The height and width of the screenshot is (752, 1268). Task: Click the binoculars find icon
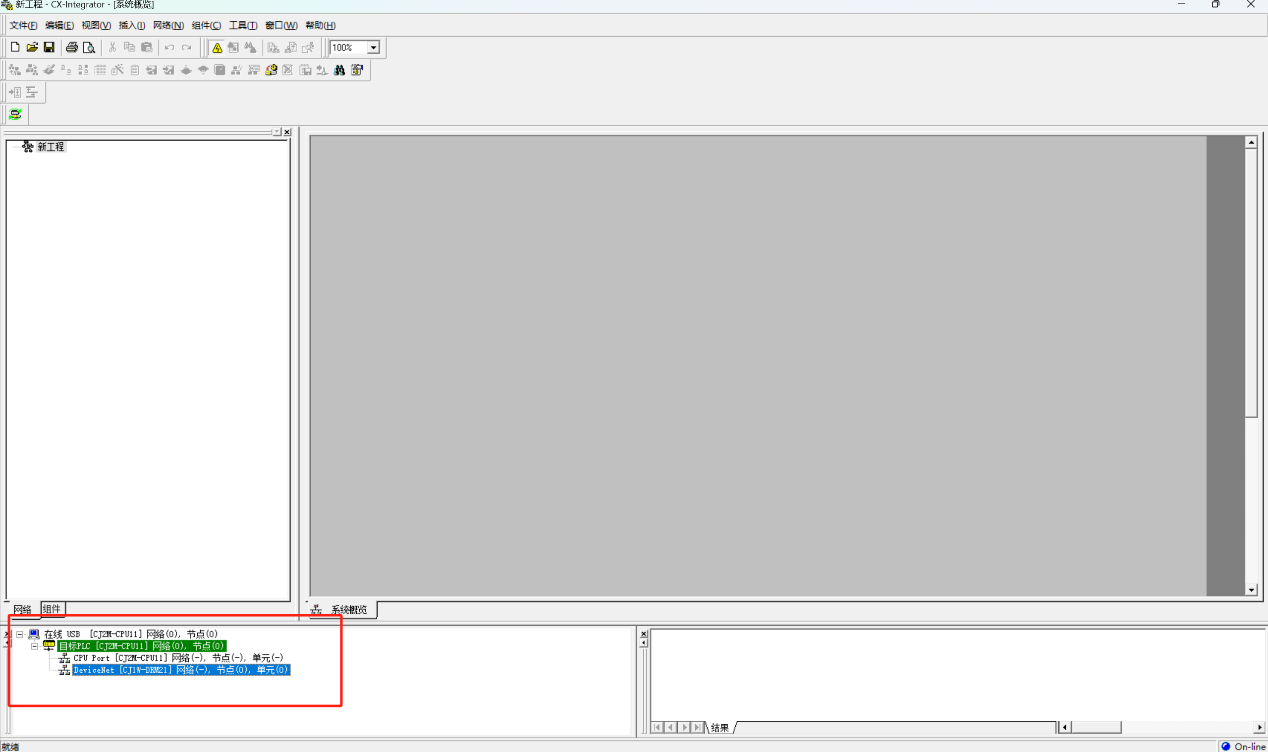[x=340, y=70]
